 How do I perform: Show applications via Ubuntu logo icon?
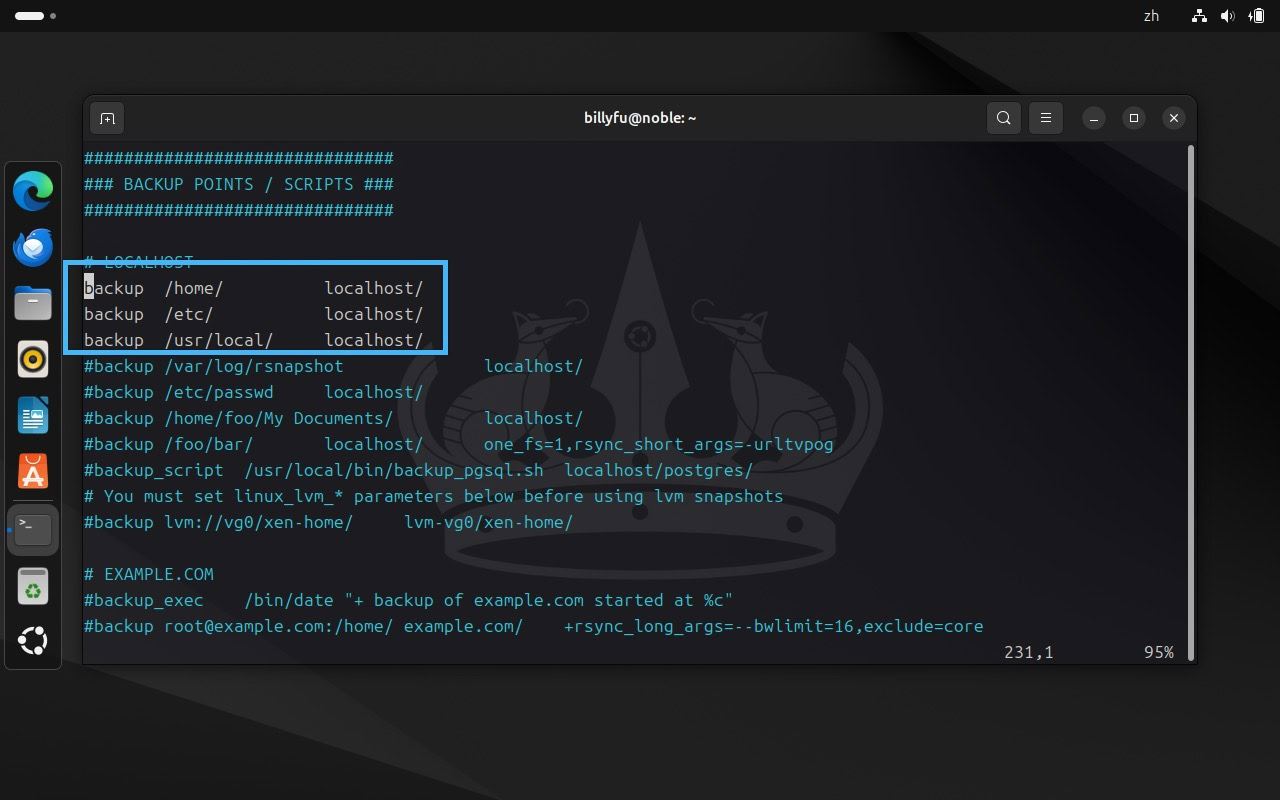tap(33, 641)
